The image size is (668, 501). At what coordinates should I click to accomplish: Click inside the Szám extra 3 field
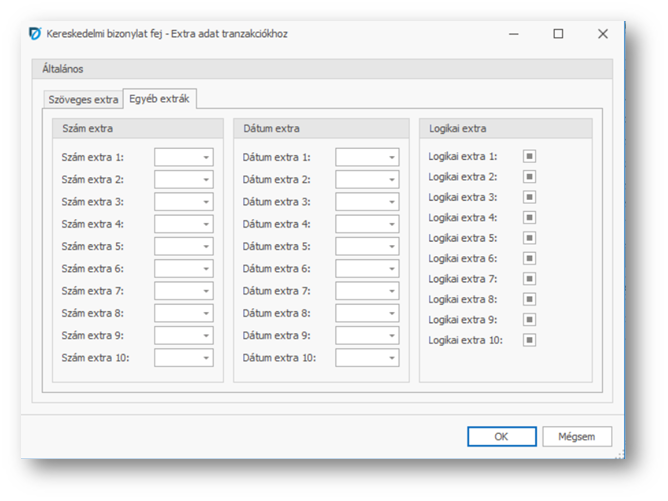[x=176, y=202]
